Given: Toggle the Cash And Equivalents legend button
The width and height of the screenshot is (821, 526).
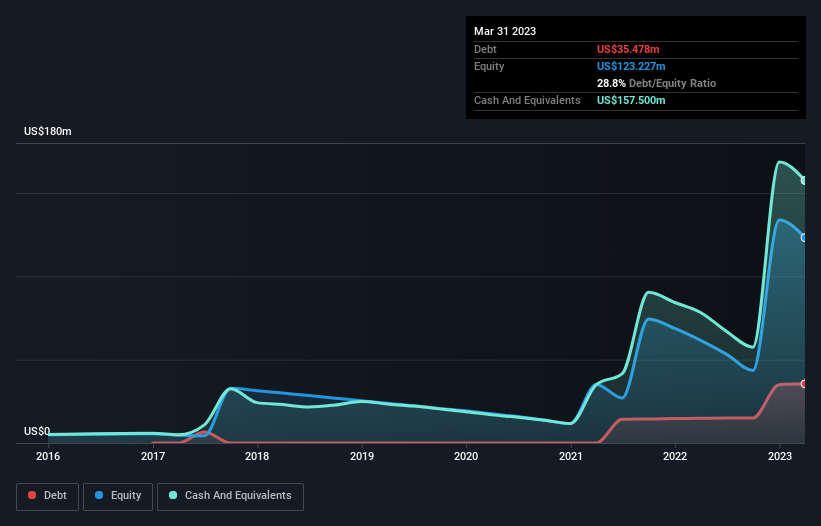Looking at the screenshot, I should click(230, 496).
